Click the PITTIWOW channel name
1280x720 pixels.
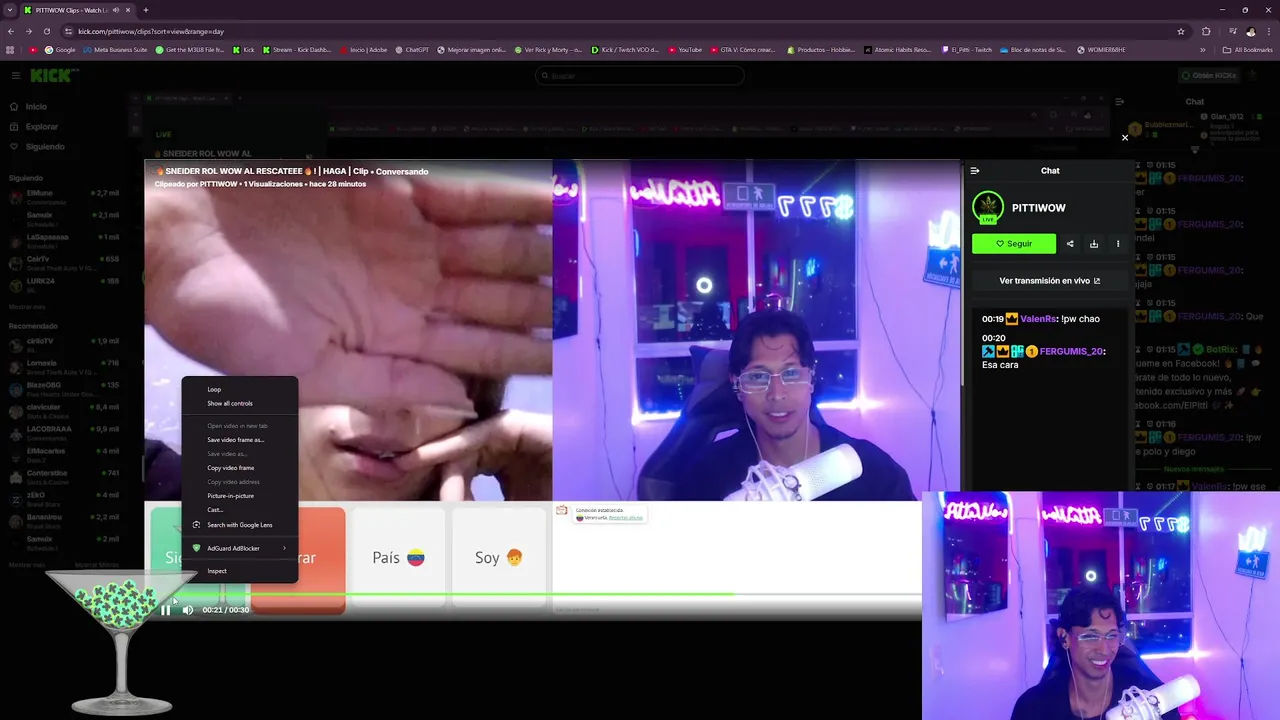click(1039, 208)
